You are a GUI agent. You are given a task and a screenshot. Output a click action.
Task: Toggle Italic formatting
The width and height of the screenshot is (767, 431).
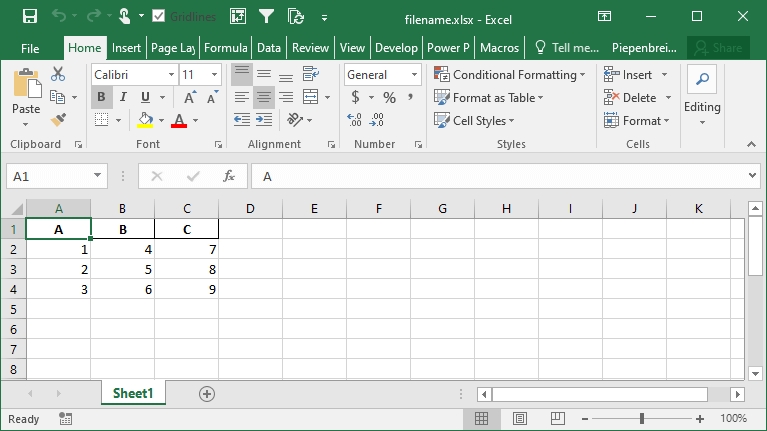pos(123,97)
